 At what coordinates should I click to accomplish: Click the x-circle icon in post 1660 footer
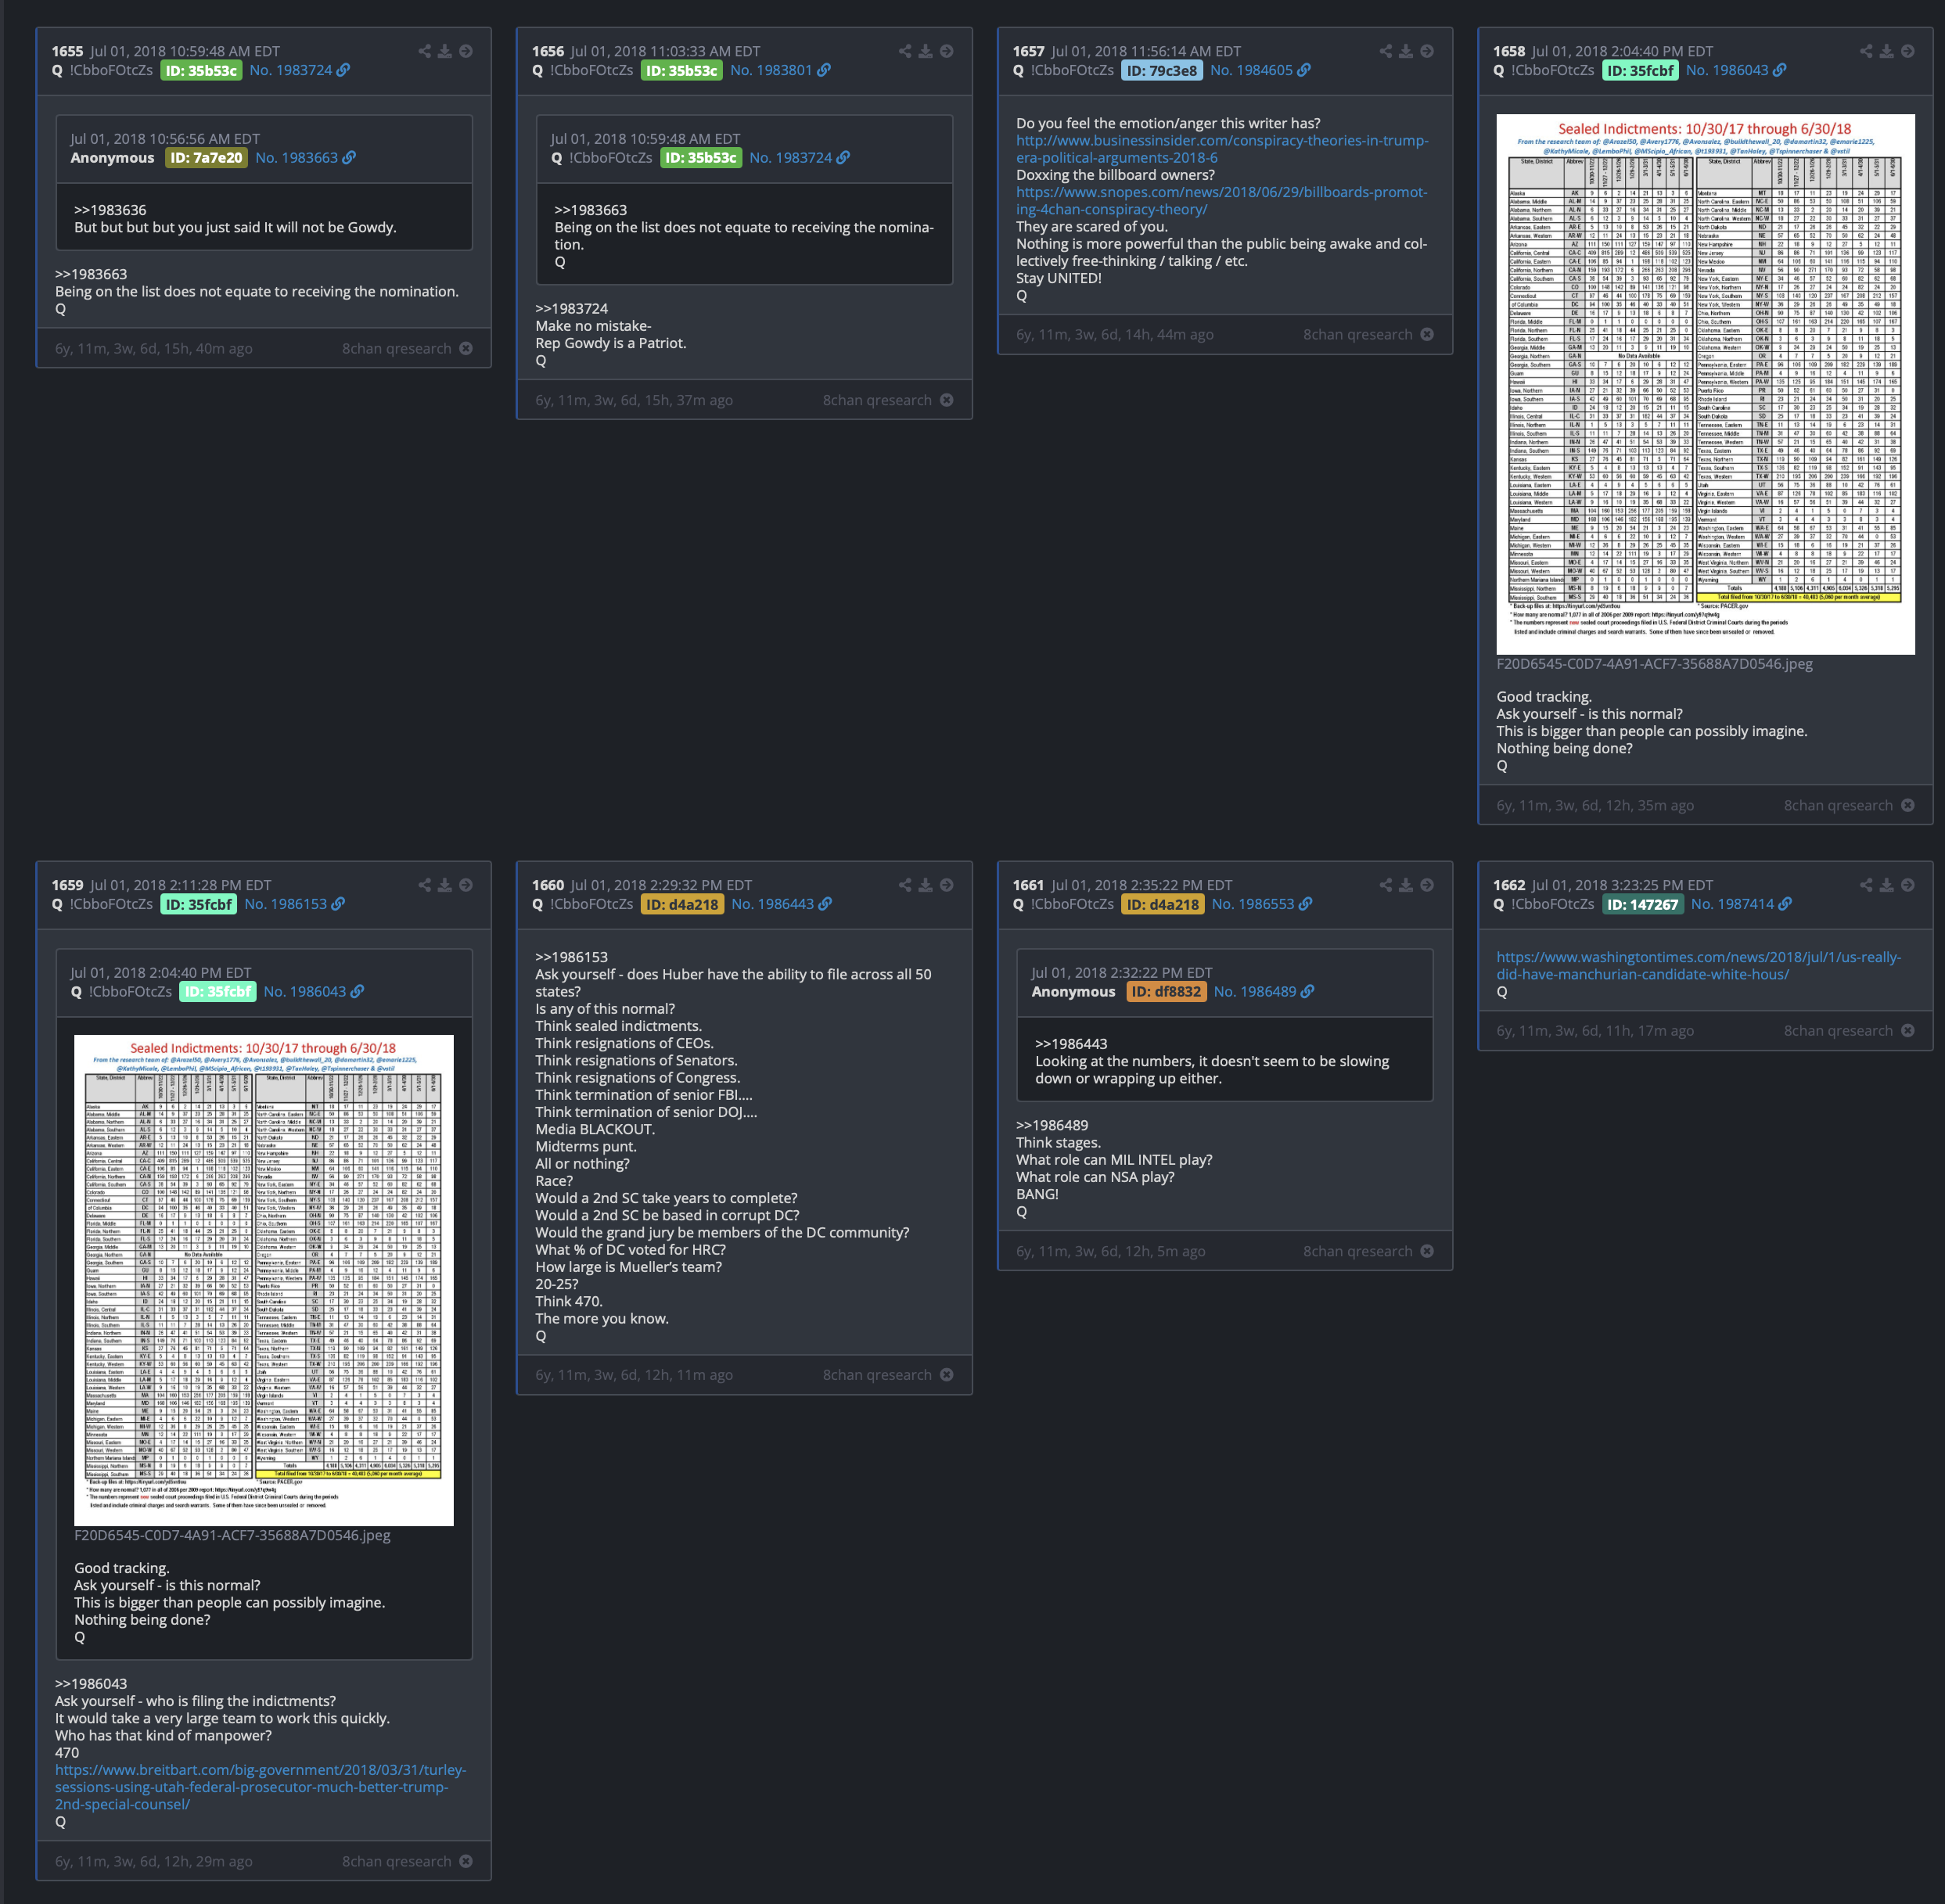point(947,1375)
